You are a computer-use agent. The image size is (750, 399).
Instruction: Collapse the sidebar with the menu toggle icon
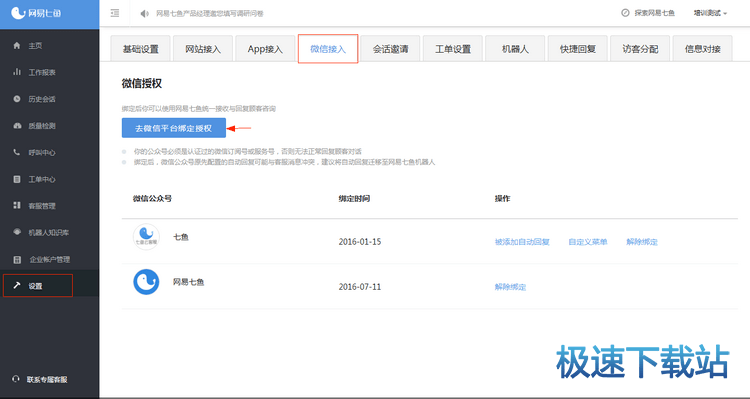[115, 13]
